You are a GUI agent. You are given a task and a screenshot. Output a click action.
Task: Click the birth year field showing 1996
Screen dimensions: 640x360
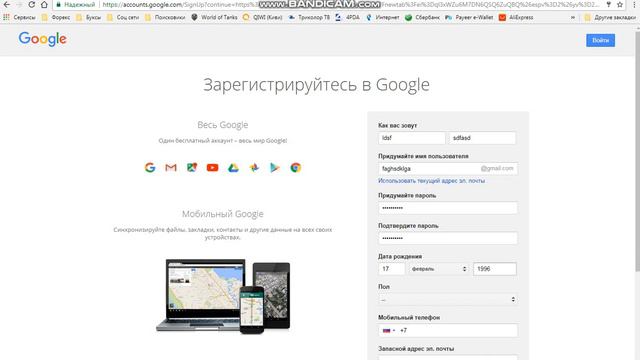[x=495, y=269]
